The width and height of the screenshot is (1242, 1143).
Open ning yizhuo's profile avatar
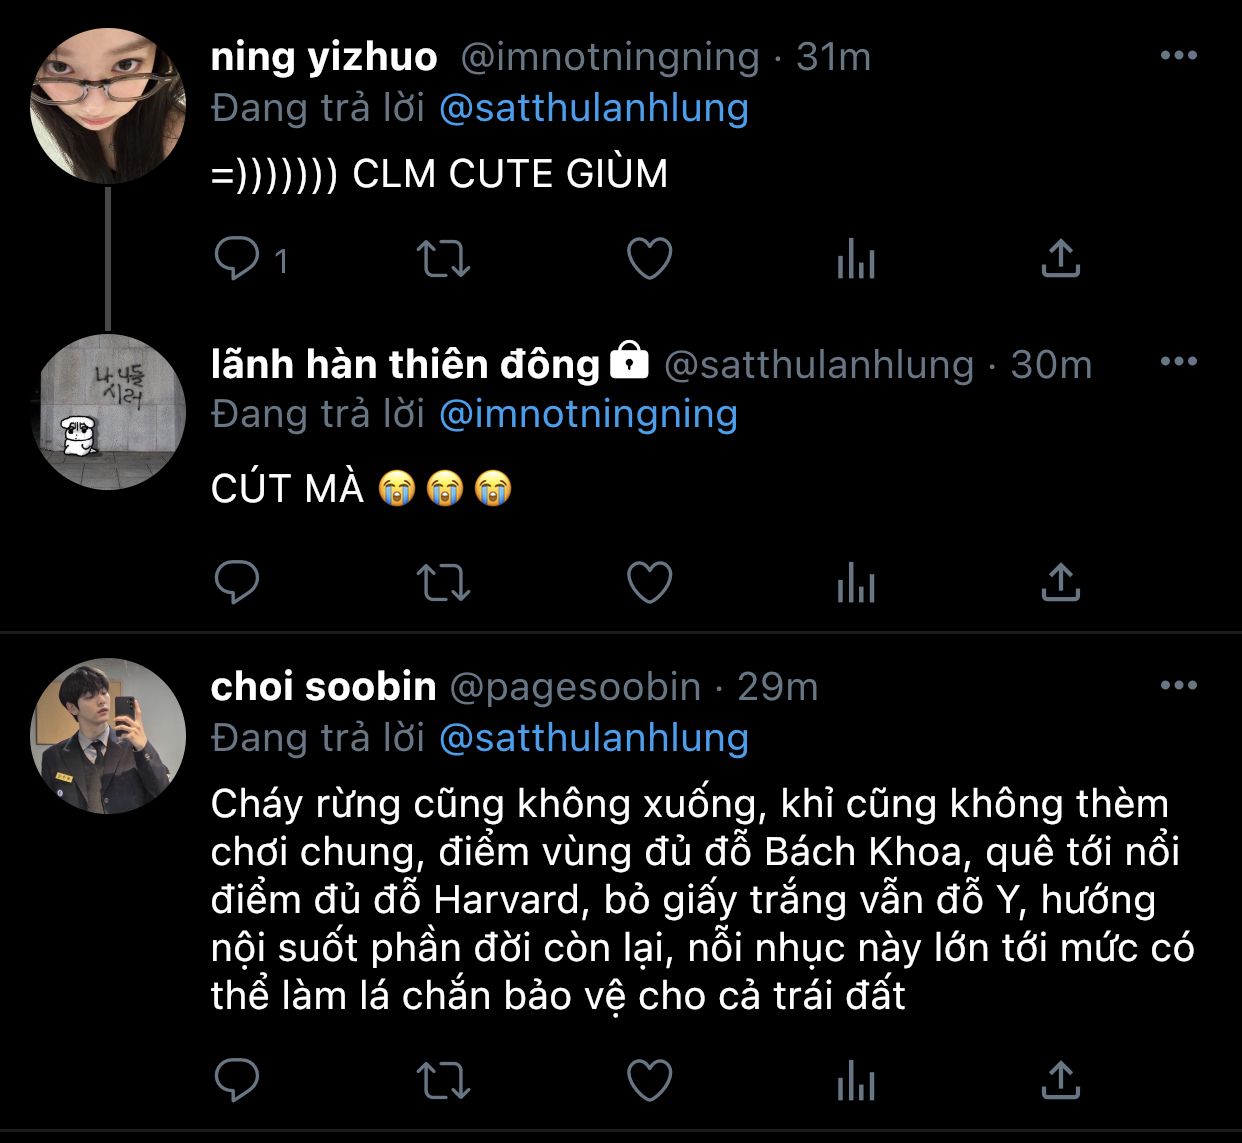(x=109, y=105)
